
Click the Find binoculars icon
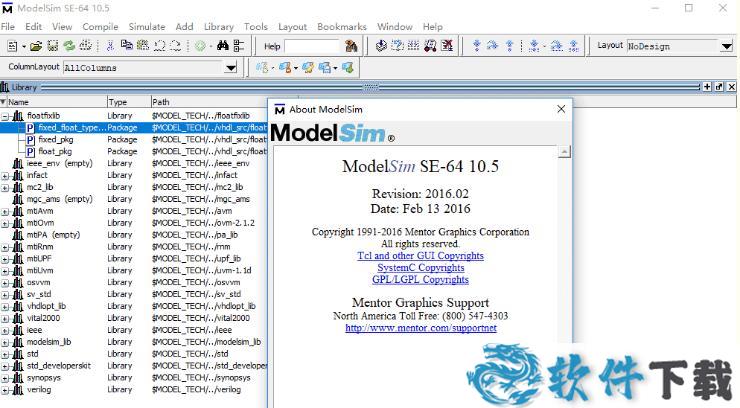tap(221, 46)
